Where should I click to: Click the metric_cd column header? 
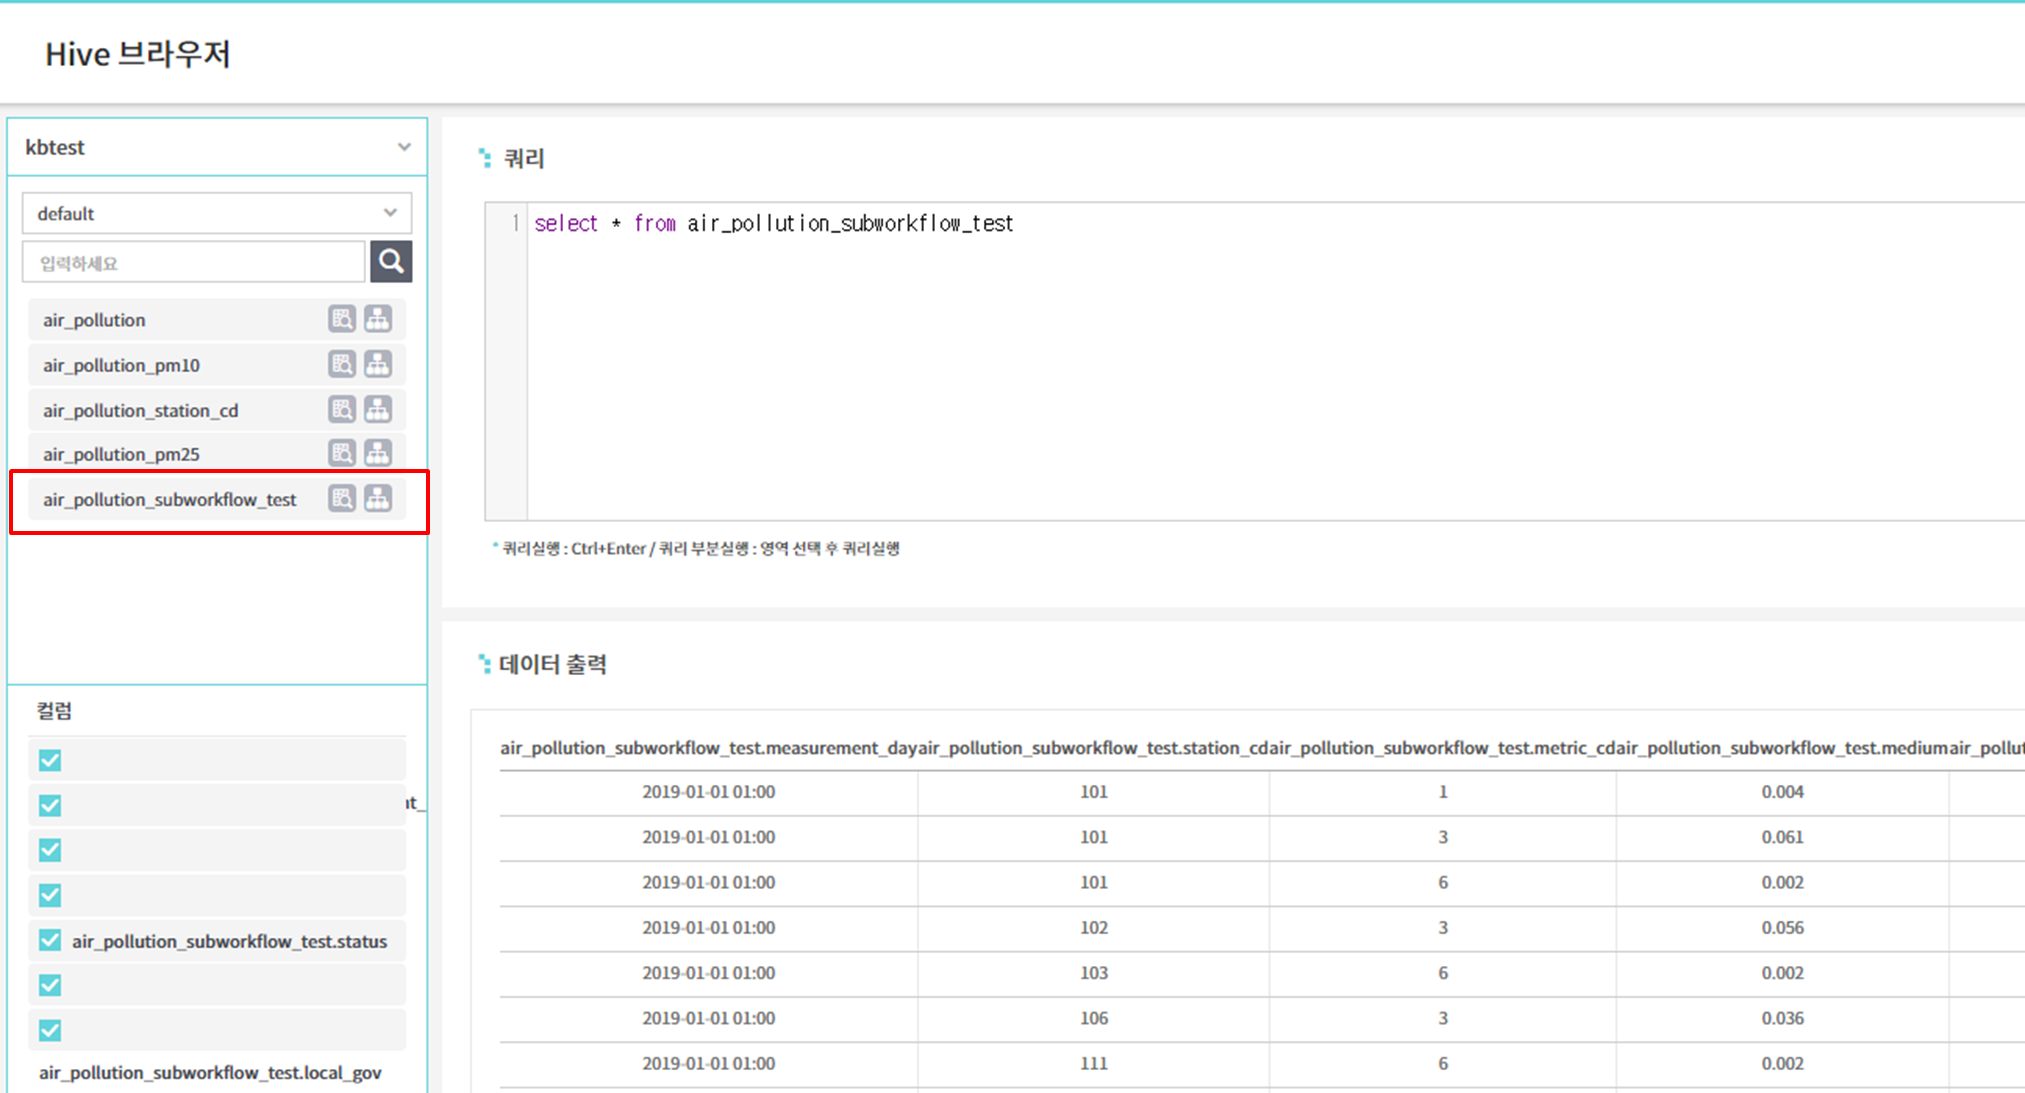point(1443,748)
